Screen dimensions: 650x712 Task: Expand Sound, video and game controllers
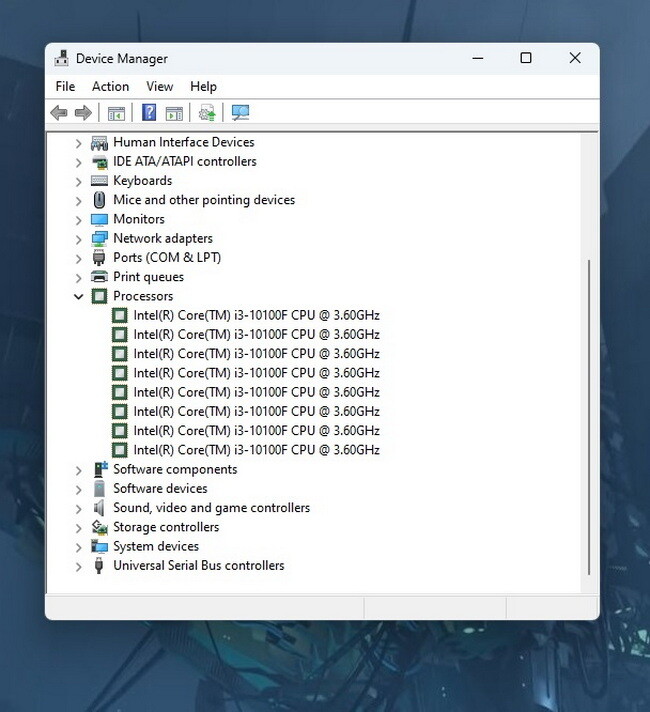pos(79,508)
